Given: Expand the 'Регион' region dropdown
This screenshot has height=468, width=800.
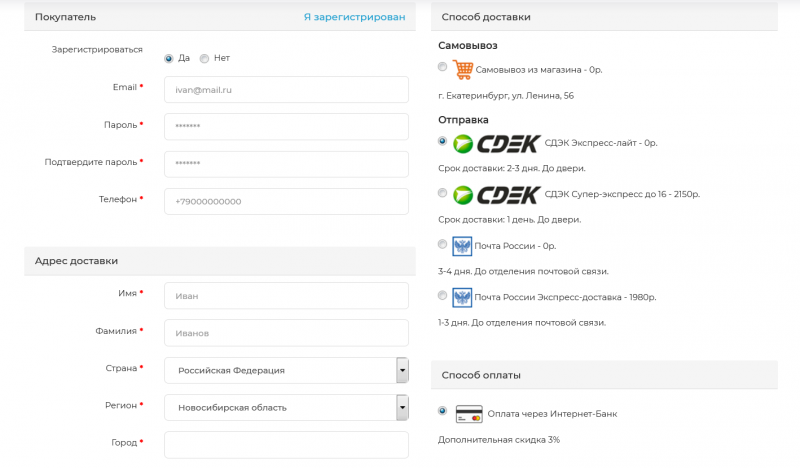Looking at the screenshot, I should pyautogui.click(x=402, y=407).
